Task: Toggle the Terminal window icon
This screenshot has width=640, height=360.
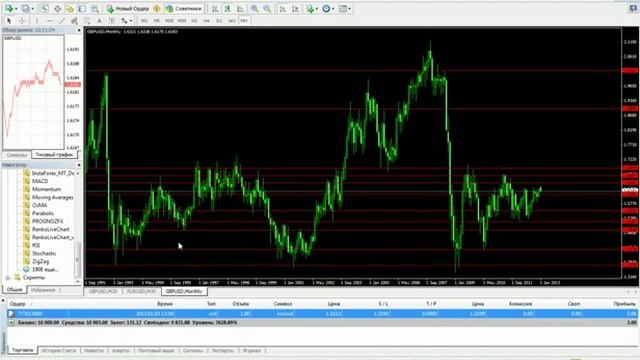Action: (x=82, y=9)
